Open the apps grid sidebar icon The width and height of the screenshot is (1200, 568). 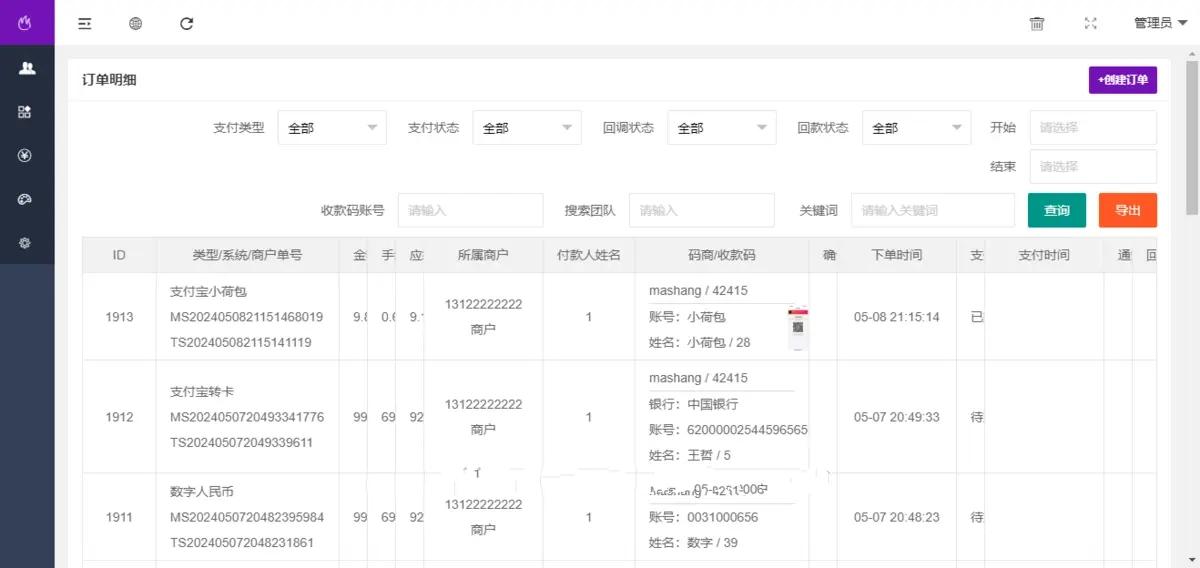coord(26,112)
